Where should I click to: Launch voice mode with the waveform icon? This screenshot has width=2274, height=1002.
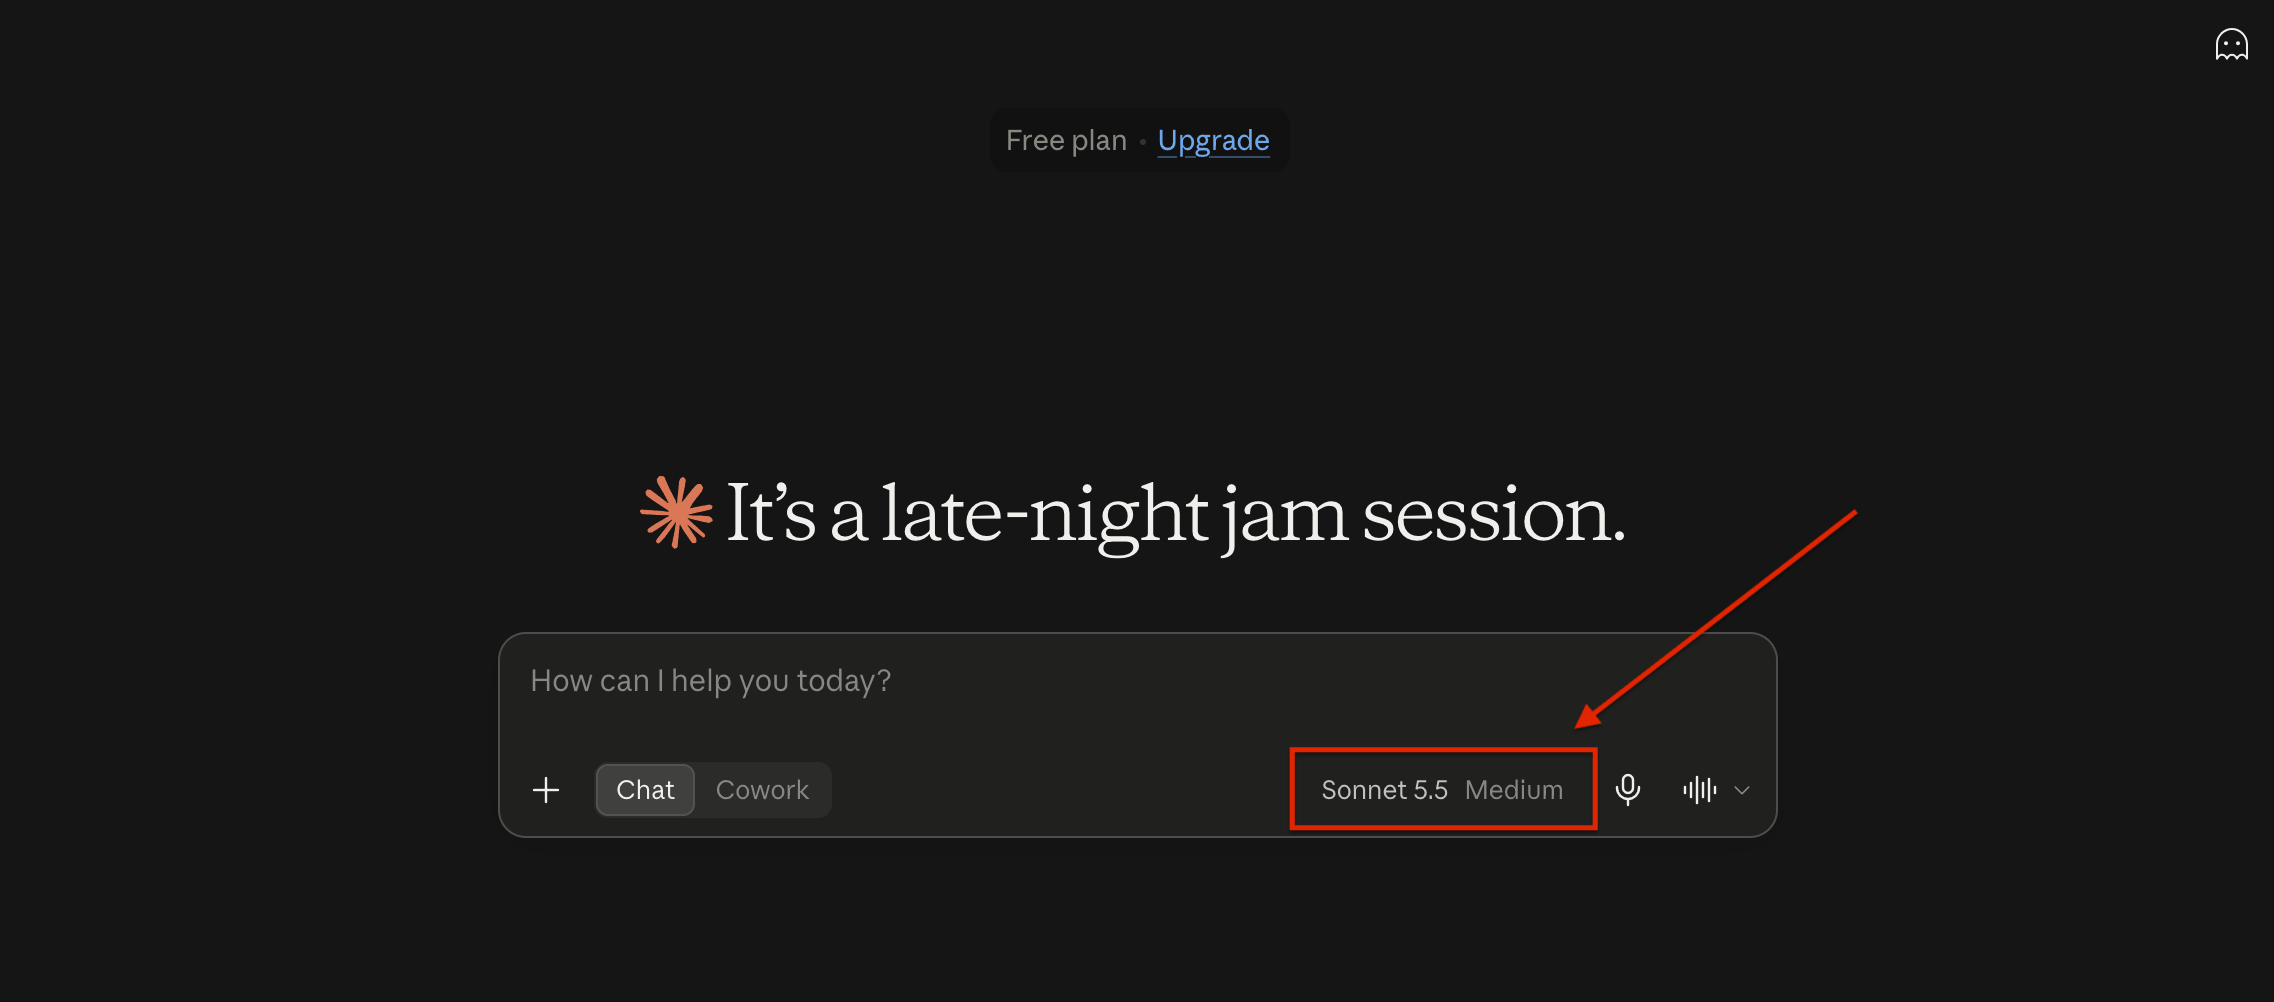tap(1699, 790)
